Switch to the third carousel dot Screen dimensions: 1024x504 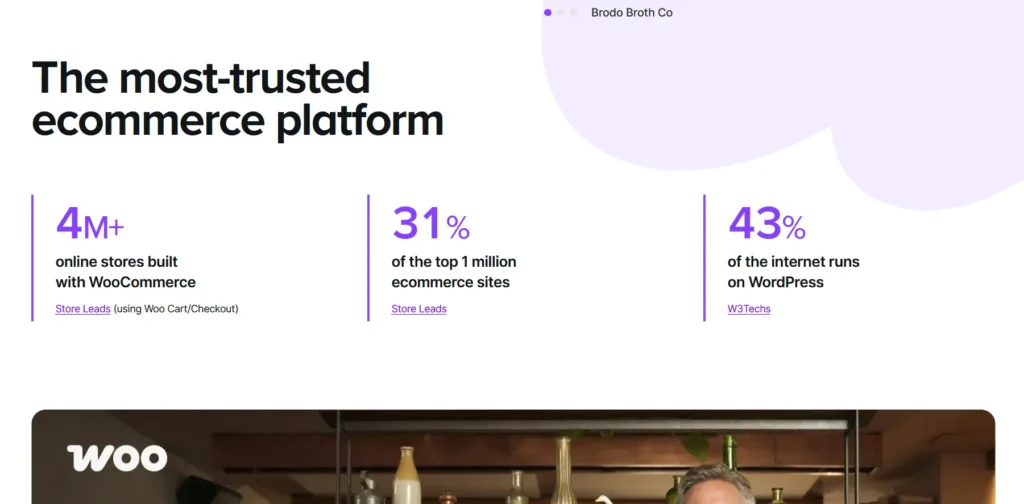coord(573,13)
